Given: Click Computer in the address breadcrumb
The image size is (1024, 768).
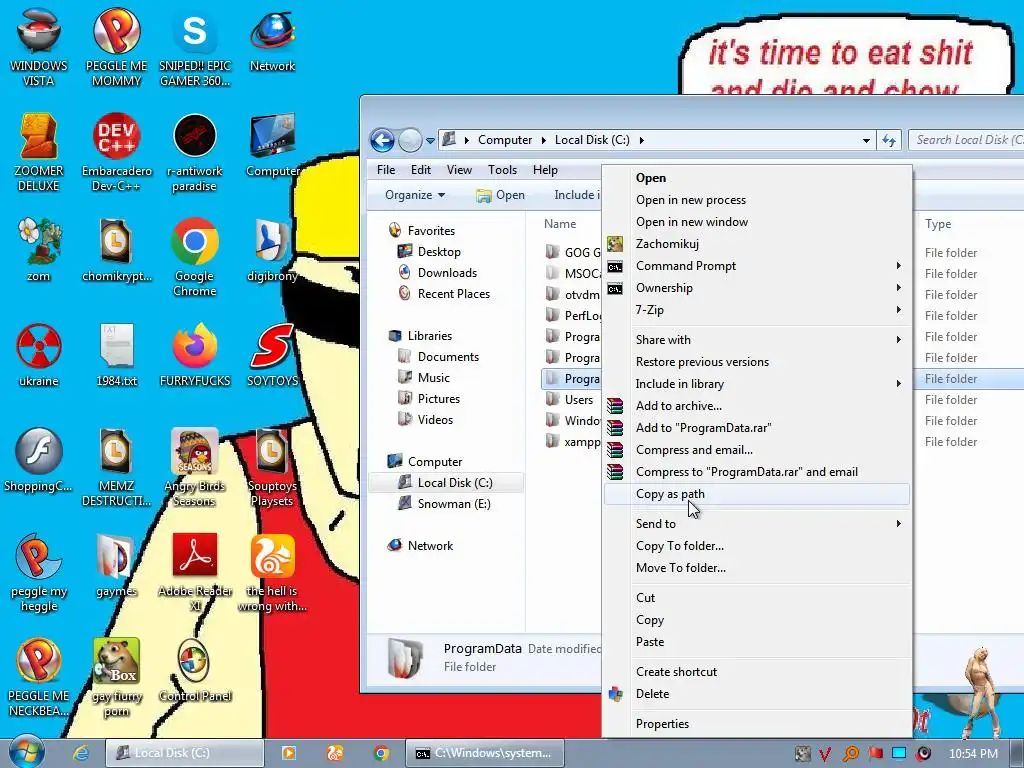Looking at the screenshot, I should 505,140.
